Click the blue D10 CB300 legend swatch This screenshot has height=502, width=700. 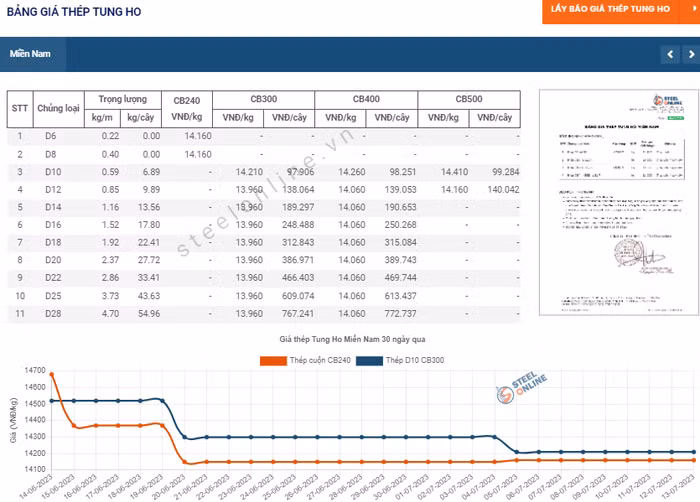(370, 360)
